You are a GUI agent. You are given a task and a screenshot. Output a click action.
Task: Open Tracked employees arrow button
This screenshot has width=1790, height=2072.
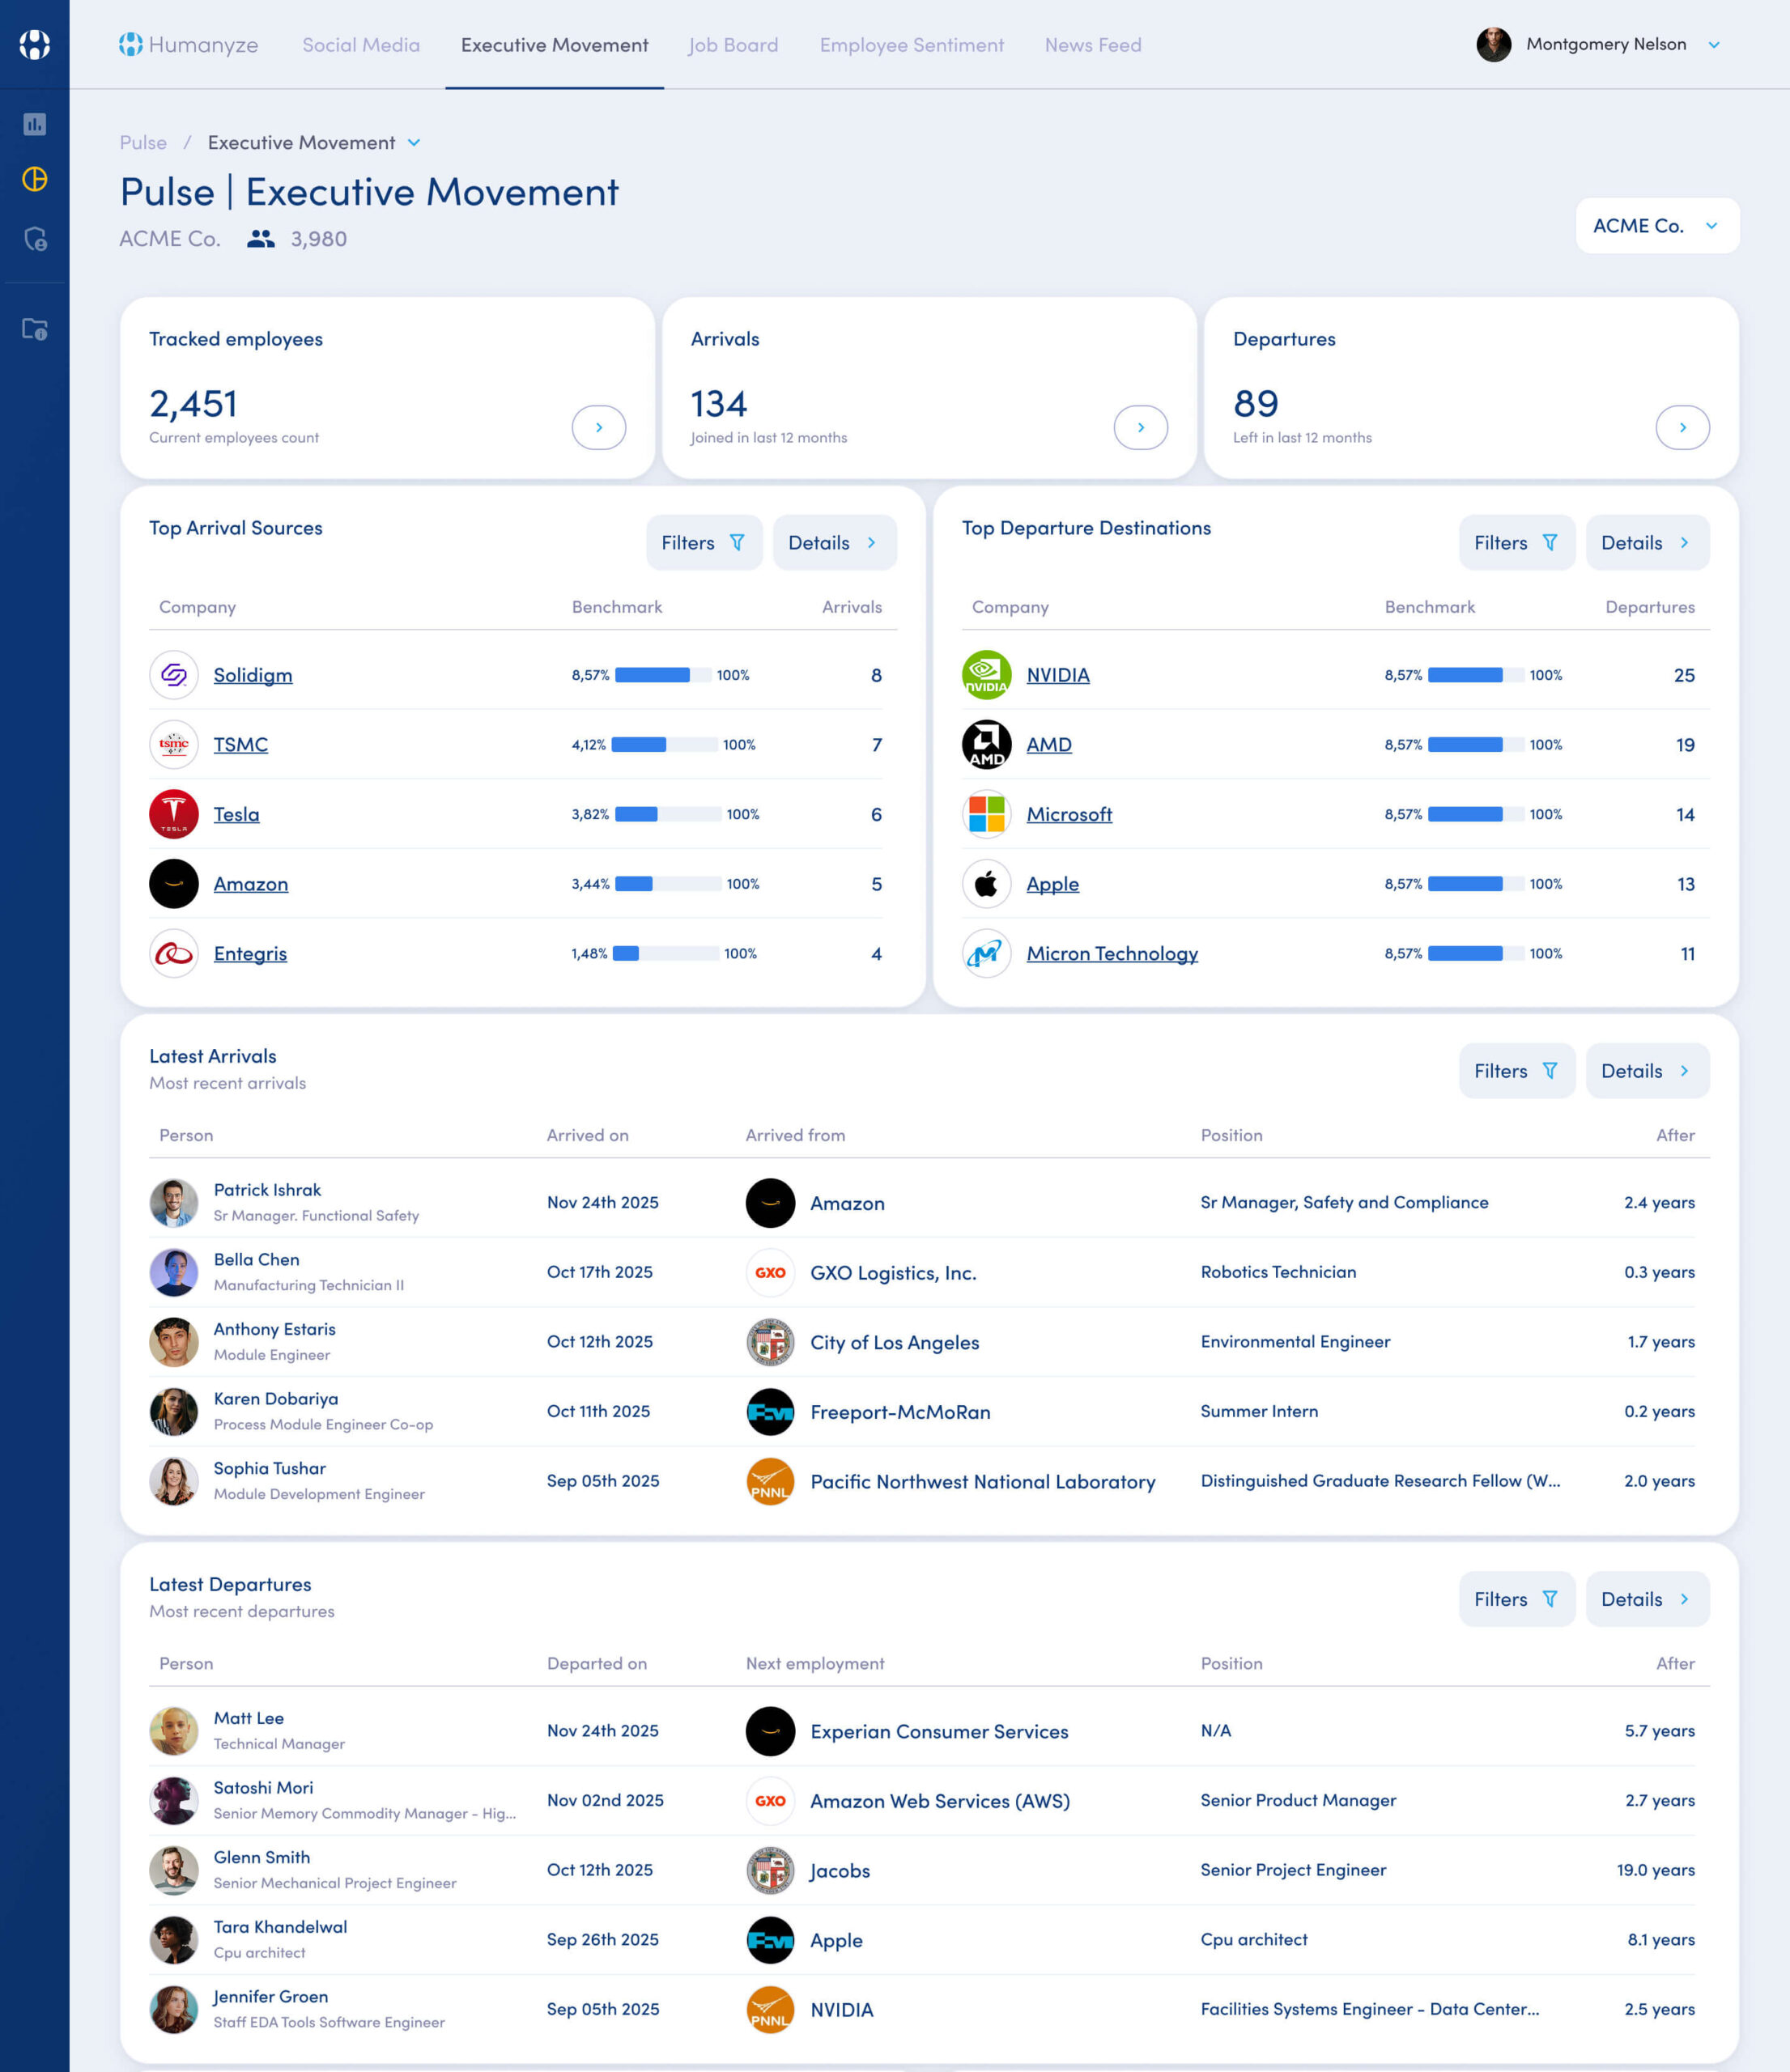599,427
